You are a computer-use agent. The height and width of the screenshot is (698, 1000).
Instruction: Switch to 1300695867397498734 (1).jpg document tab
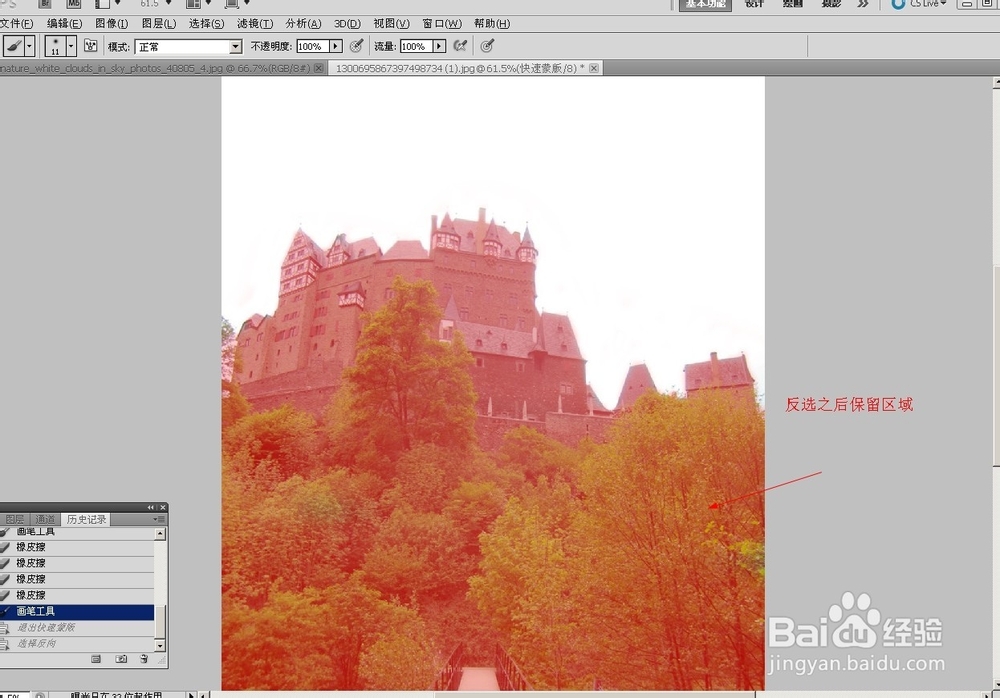coord(460,68)
